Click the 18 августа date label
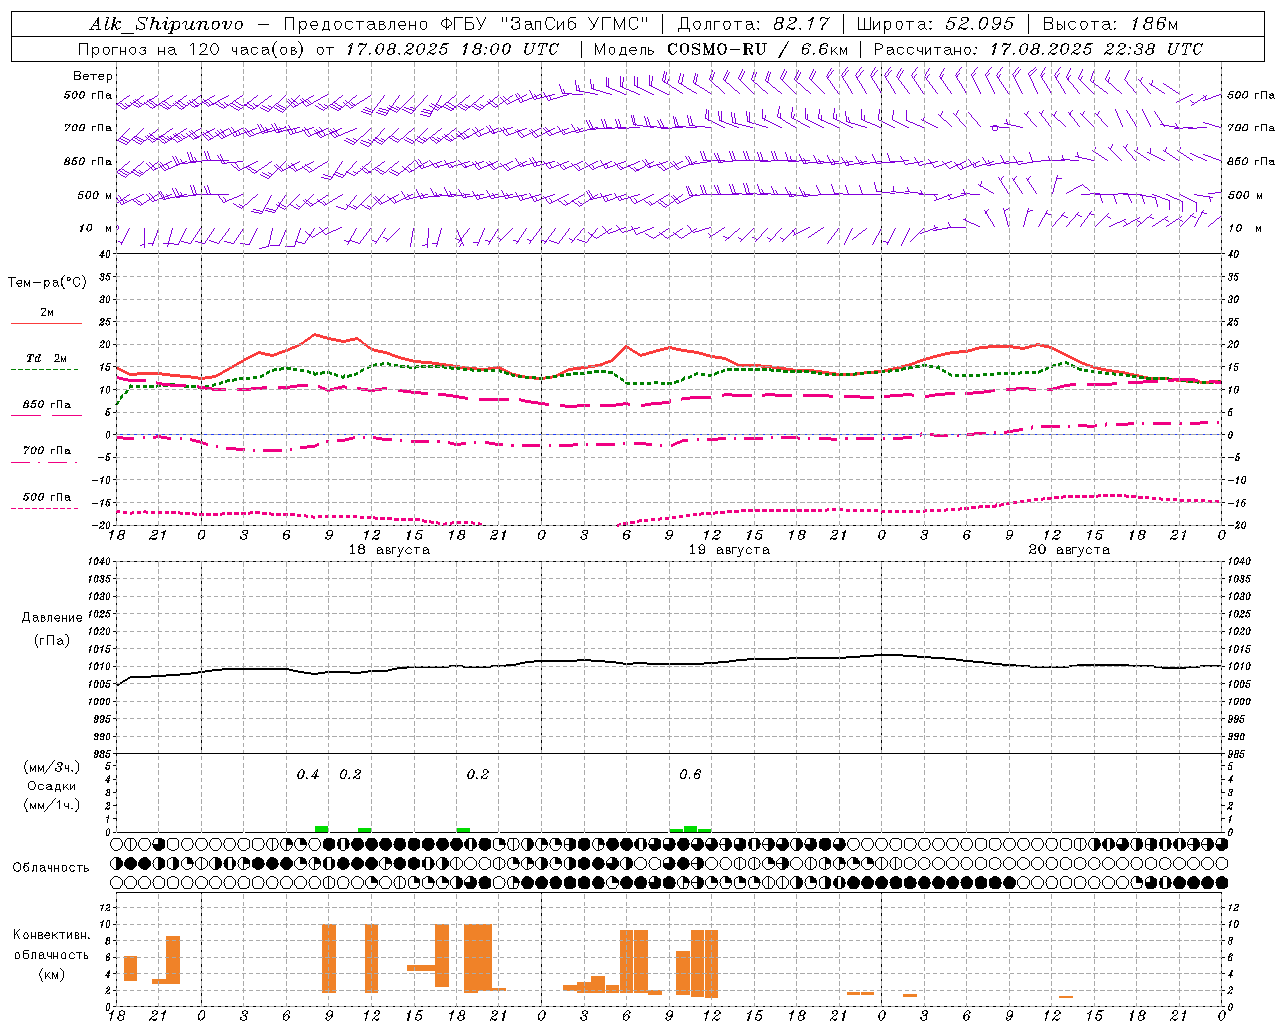 coord(389,550)
